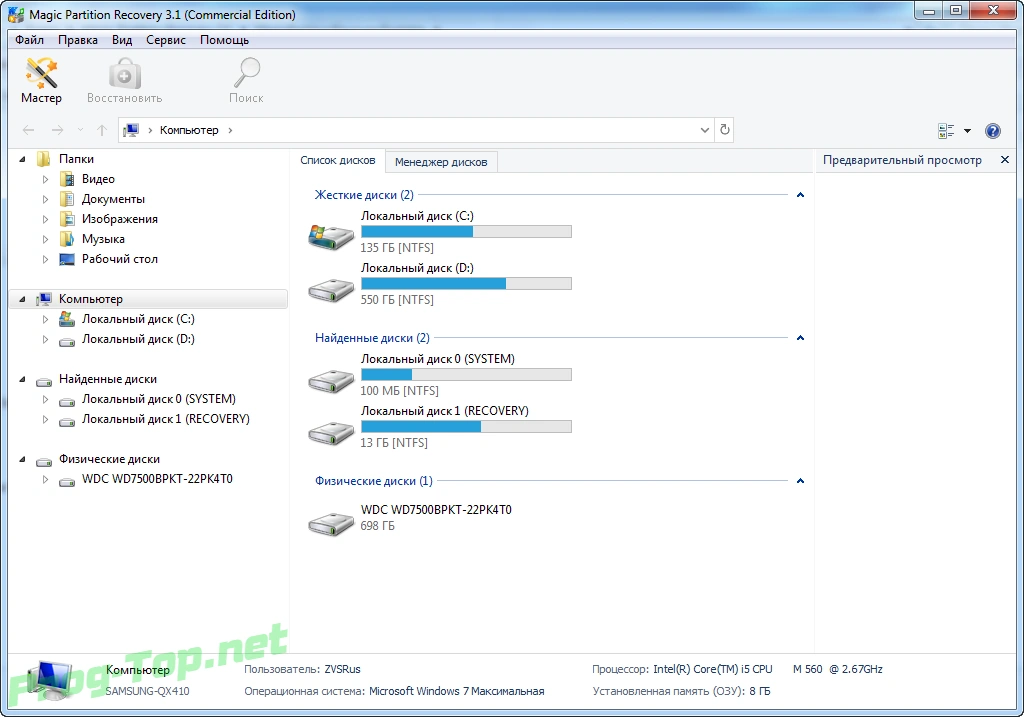Expand the Документы tree node
The height and width of the screenshot is (717, 1024).
click(x=45, y=199)
